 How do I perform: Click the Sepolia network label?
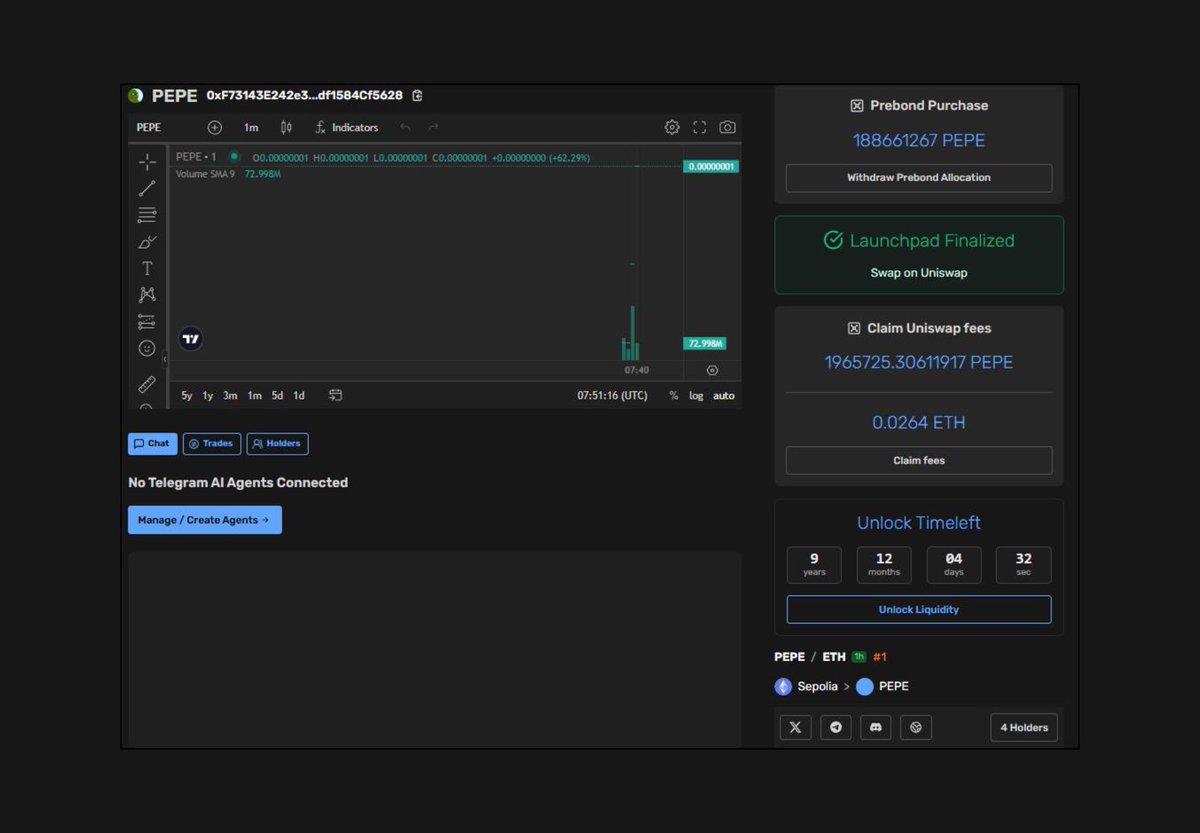[818, 687]
